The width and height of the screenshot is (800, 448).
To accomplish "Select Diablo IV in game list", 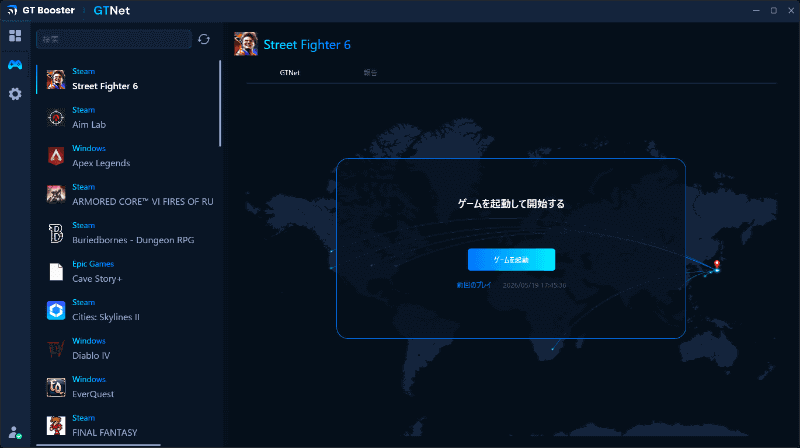I will [x=128, y=349].
